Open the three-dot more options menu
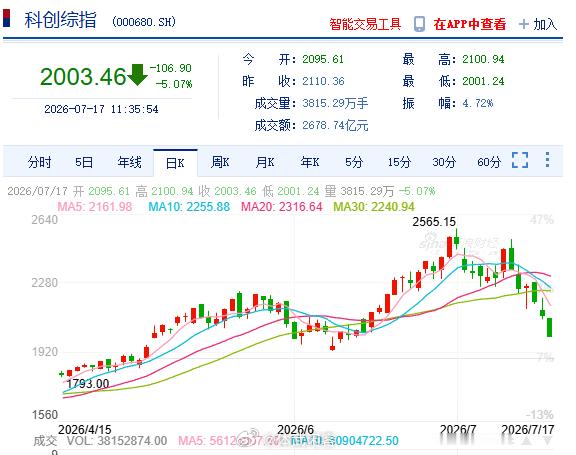576x455 pixels. (547, 160)
